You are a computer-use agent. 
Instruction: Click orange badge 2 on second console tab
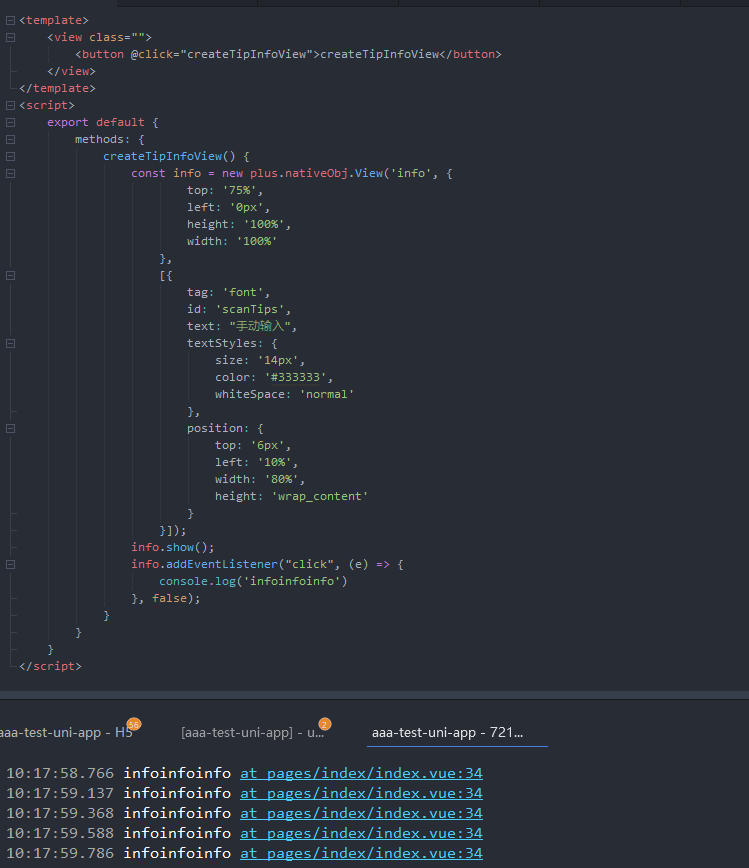click(x=325, y=724)
